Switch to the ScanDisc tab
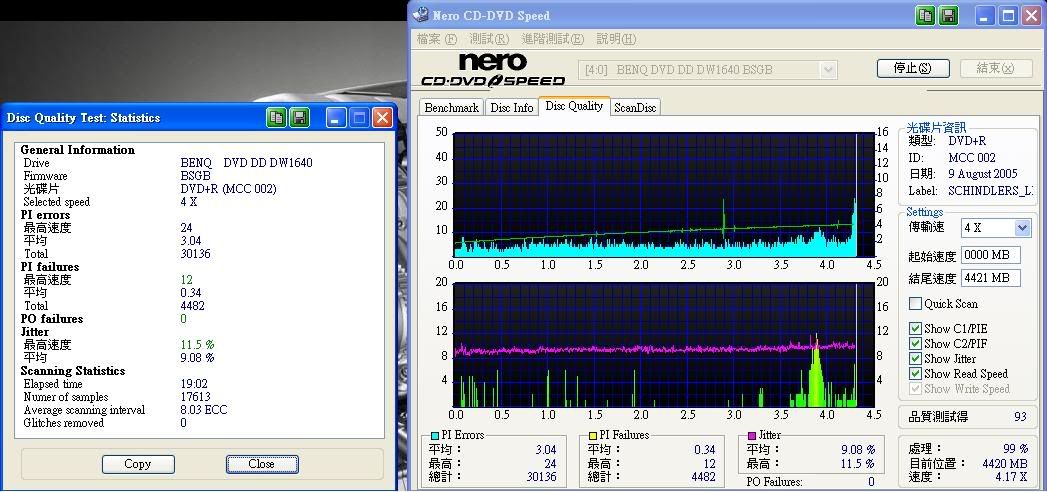Screen dimensions: 1047x492 (x=635, y=107)
